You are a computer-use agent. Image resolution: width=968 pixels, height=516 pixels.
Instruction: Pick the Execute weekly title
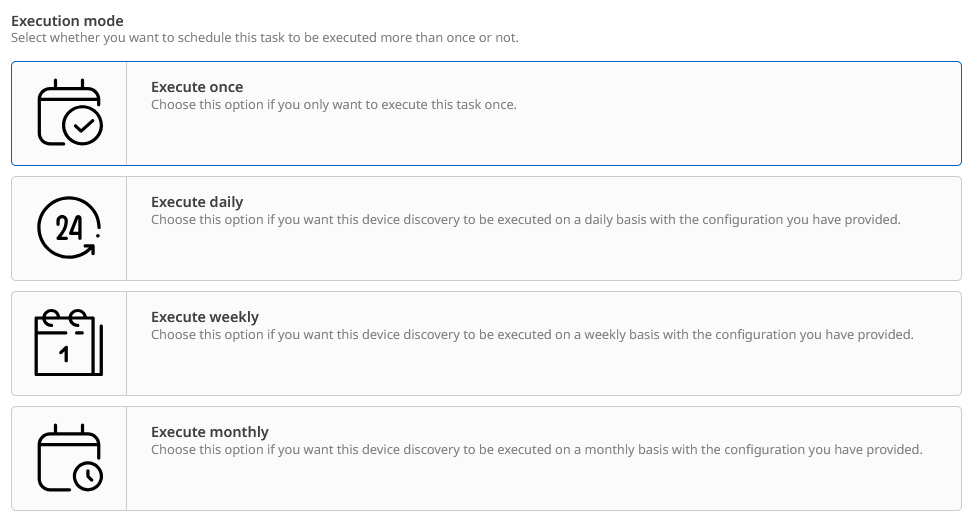click(205, 317)
